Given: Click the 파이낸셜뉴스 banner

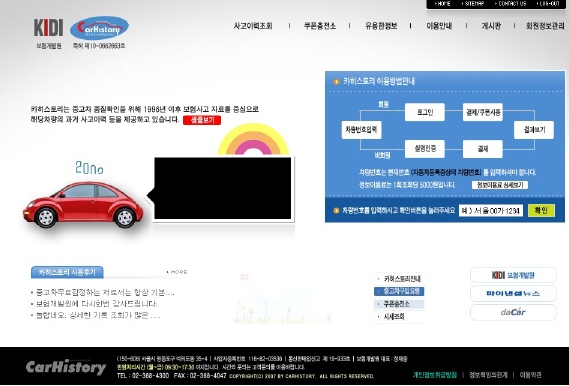Looking at the screenshot, I should 513,293.
